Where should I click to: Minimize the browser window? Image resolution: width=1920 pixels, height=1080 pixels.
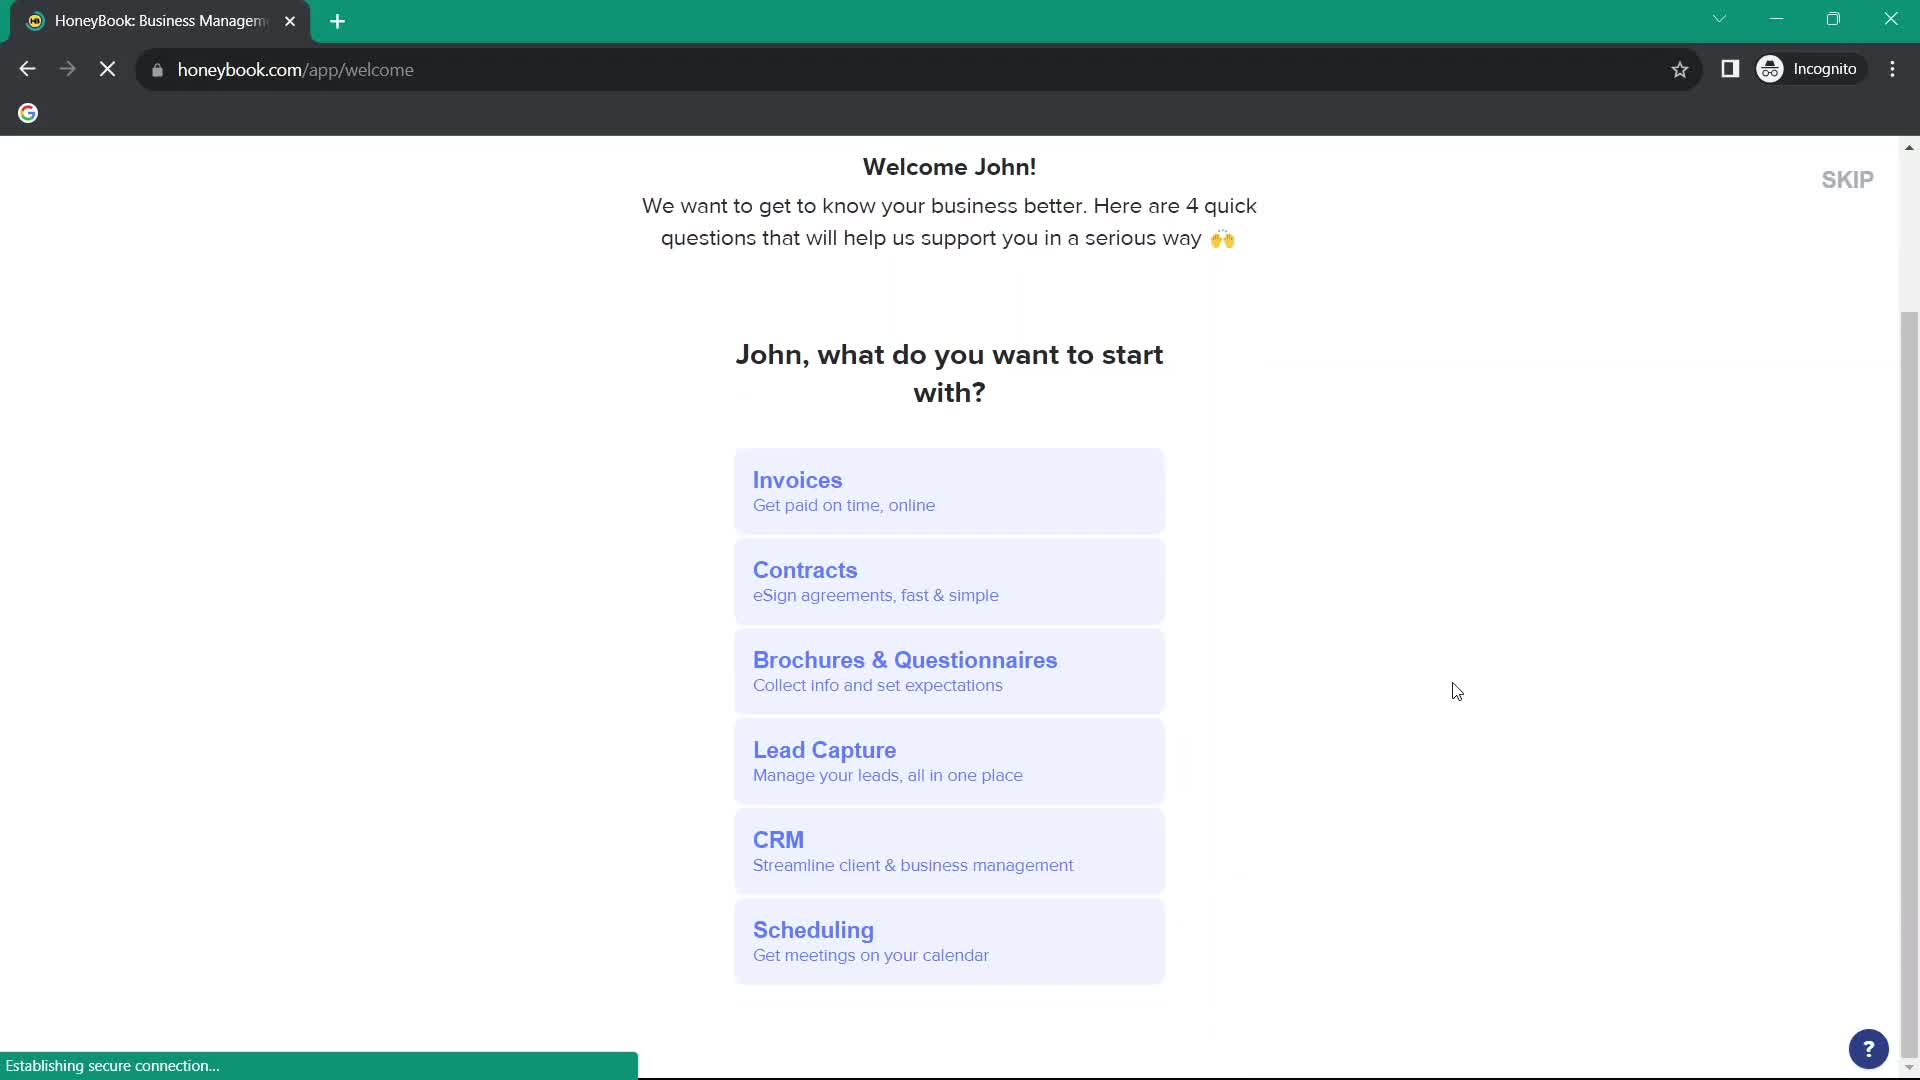[x=1776, y=19]
